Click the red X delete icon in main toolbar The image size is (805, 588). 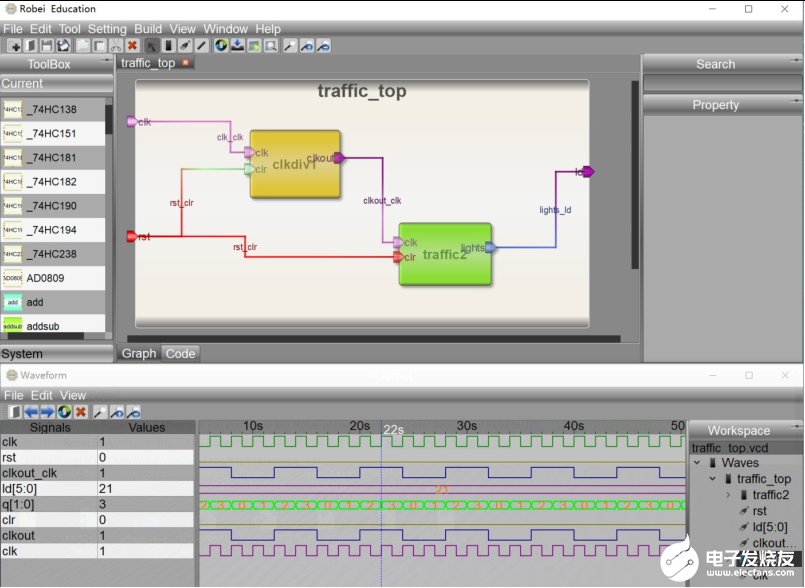click(132, 46)
